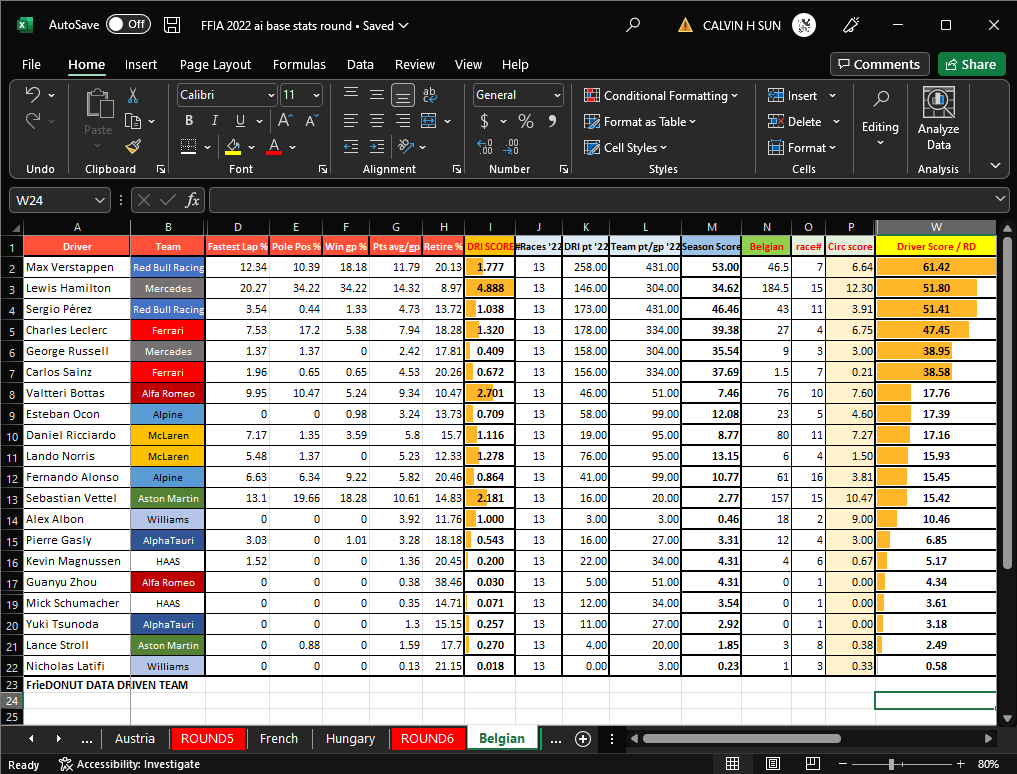Open the Comments pane

coord(879,64)
